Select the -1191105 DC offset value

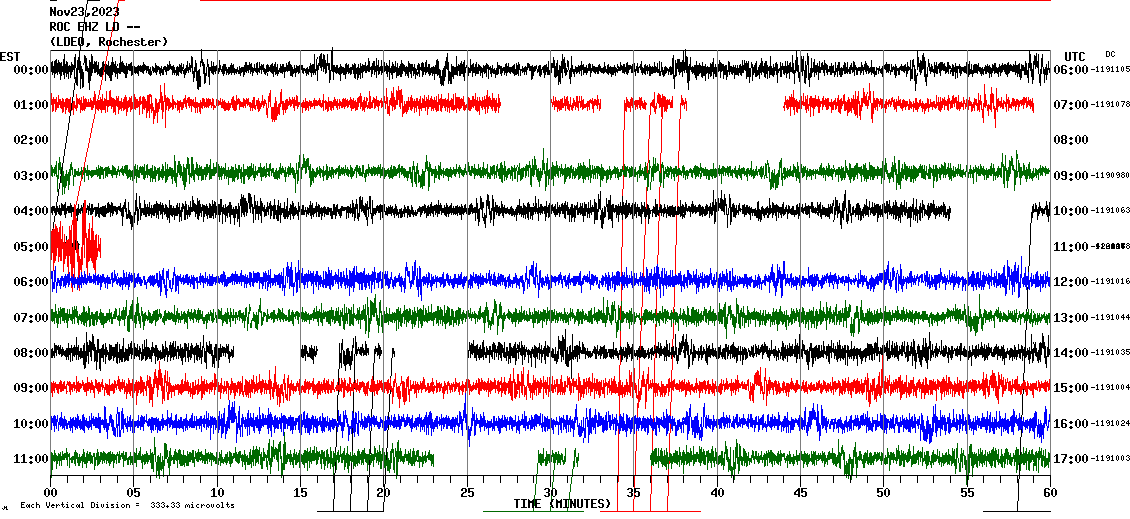[x=1111, y=70]
